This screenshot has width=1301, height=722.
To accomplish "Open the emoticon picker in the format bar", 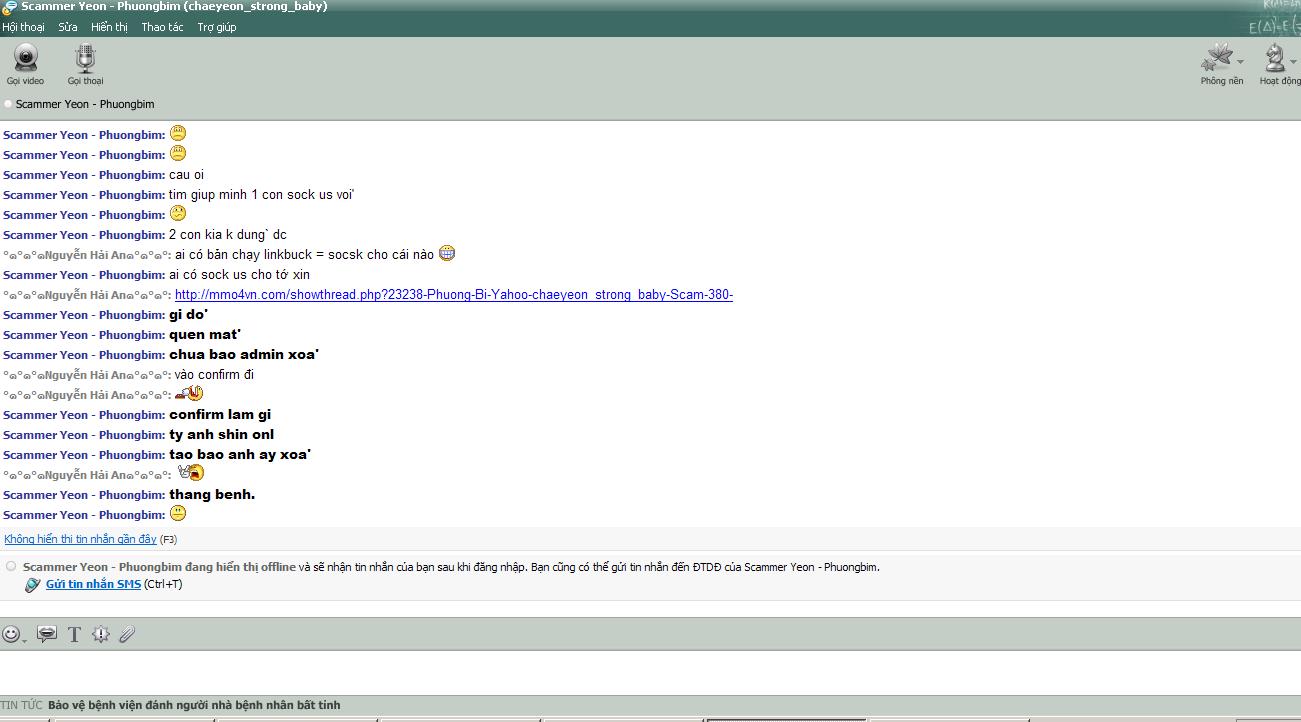I will (12, 634).
